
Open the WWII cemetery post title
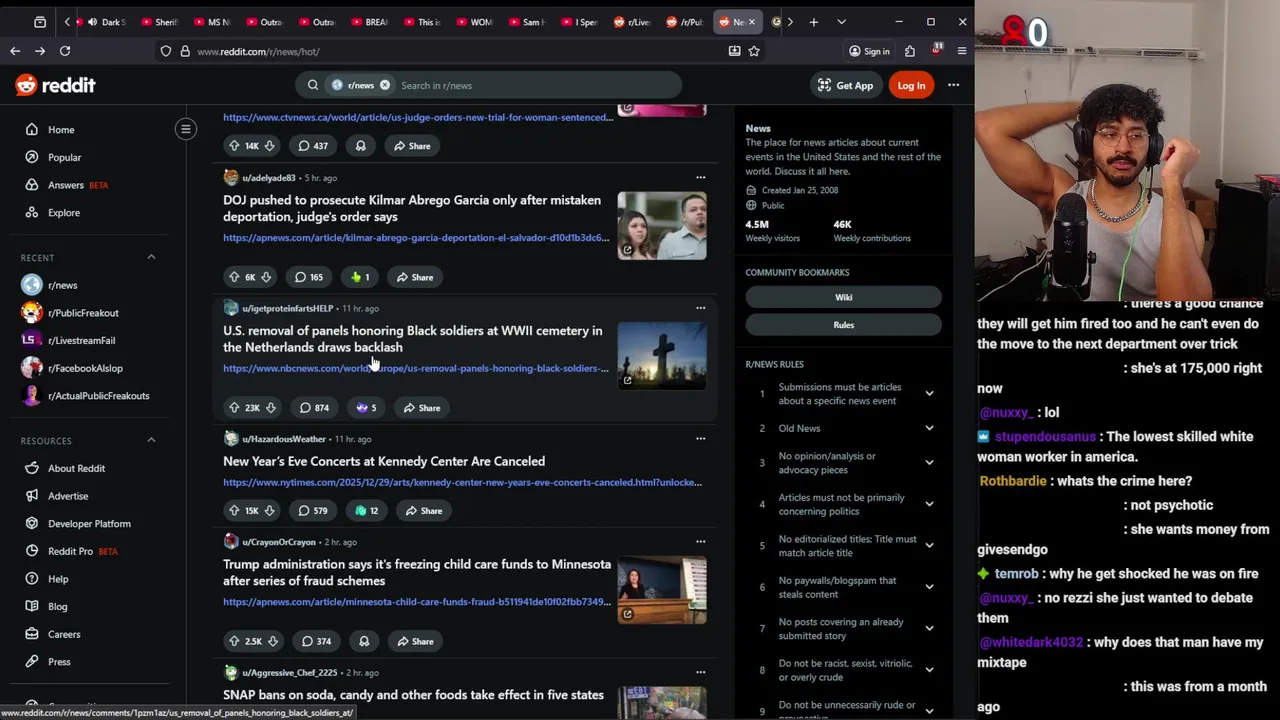click(x=412, y=339)
